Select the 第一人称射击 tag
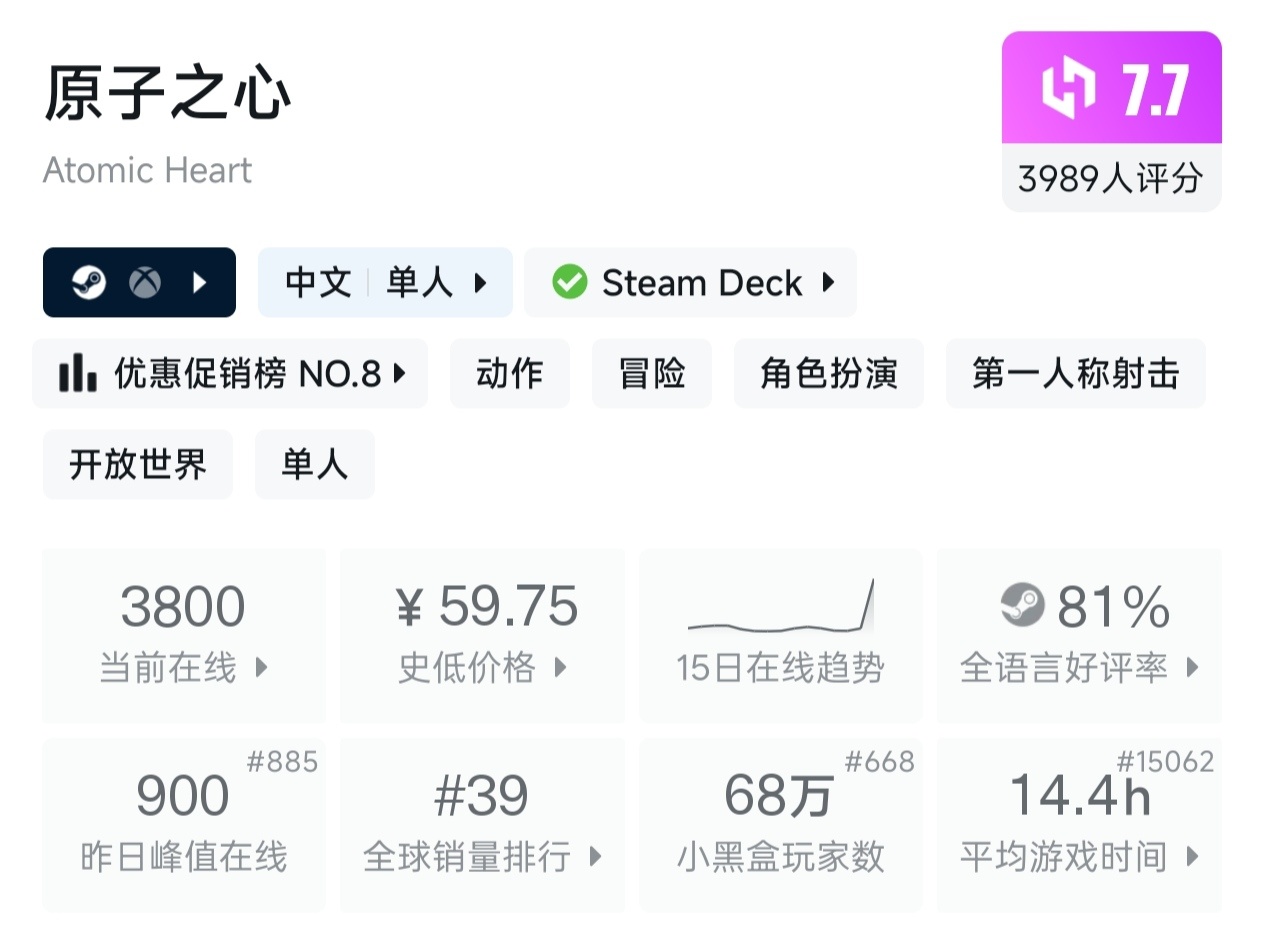Viewport: 1264px width, 926px height. [x=1075, y=374]
